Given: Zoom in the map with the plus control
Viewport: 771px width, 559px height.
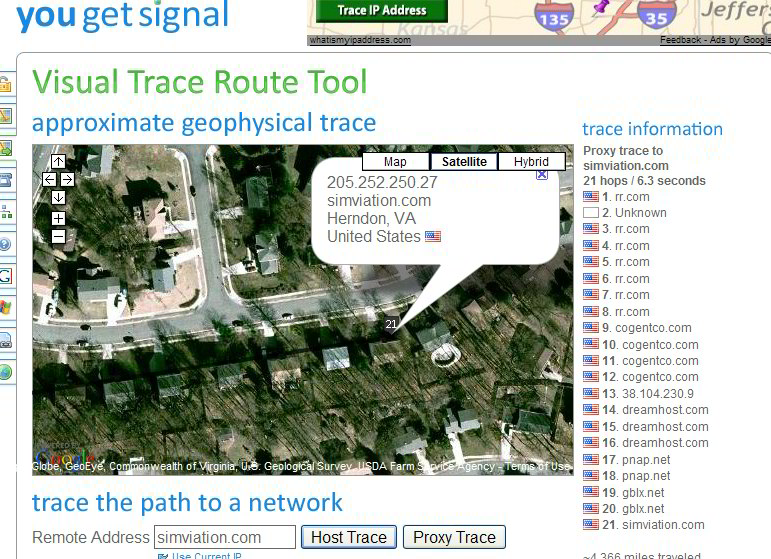Looking at the screenshot, I should pos(58,218).
